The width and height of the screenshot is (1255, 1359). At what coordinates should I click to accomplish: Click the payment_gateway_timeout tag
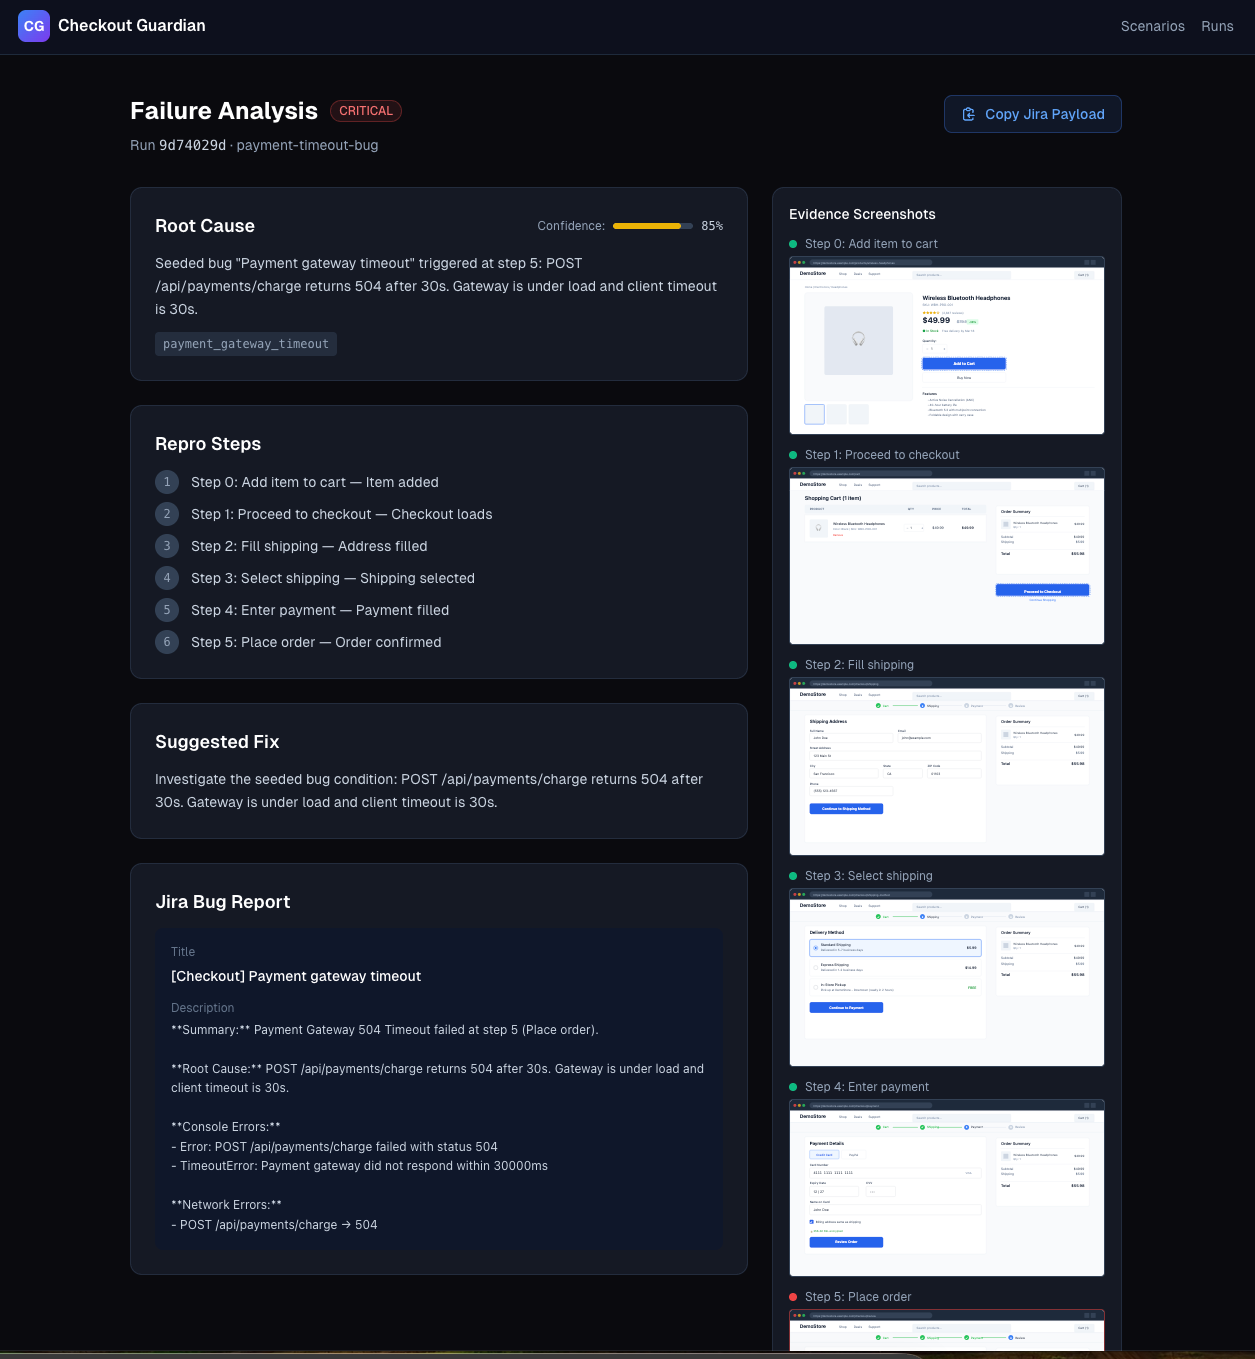(x=246, y=344)
